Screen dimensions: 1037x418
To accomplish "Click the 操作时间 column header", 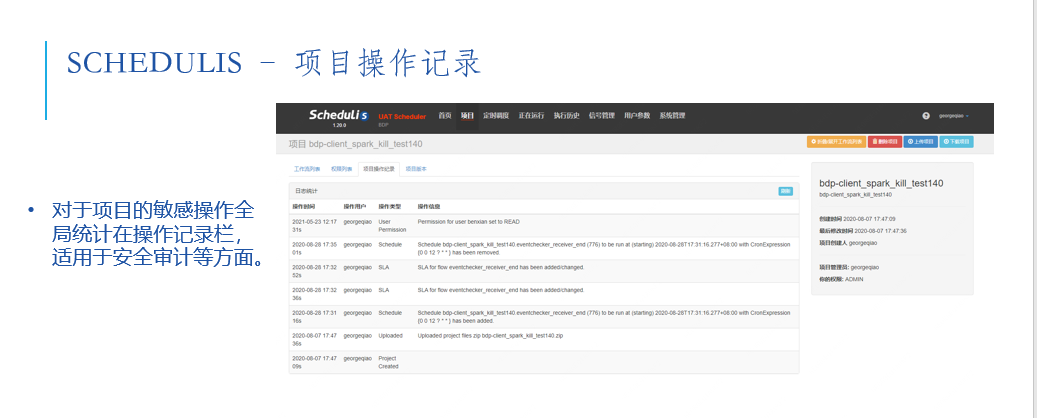I will tap(302, 206).
